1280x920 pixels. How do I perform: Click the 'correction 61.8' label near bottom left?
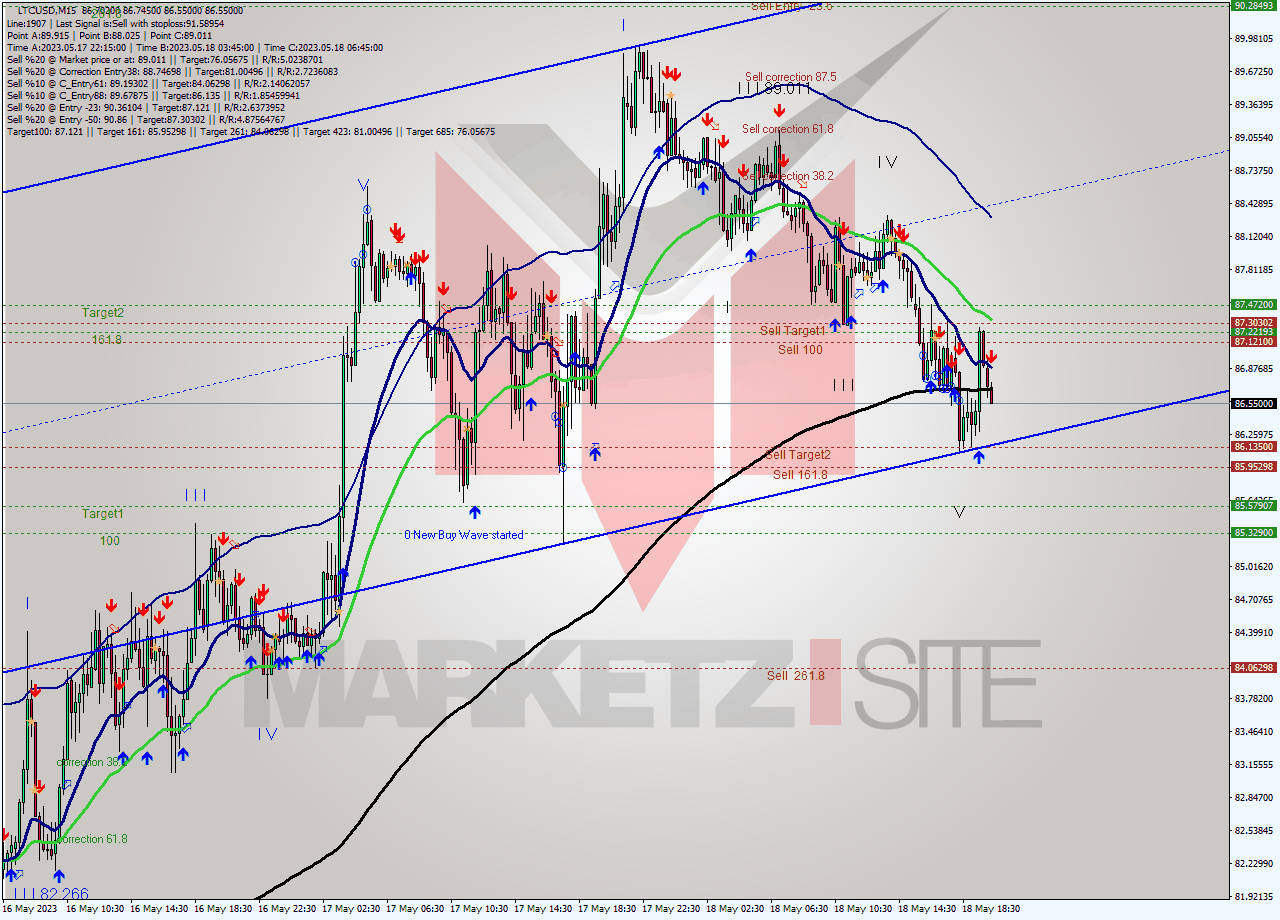point(92,839)
